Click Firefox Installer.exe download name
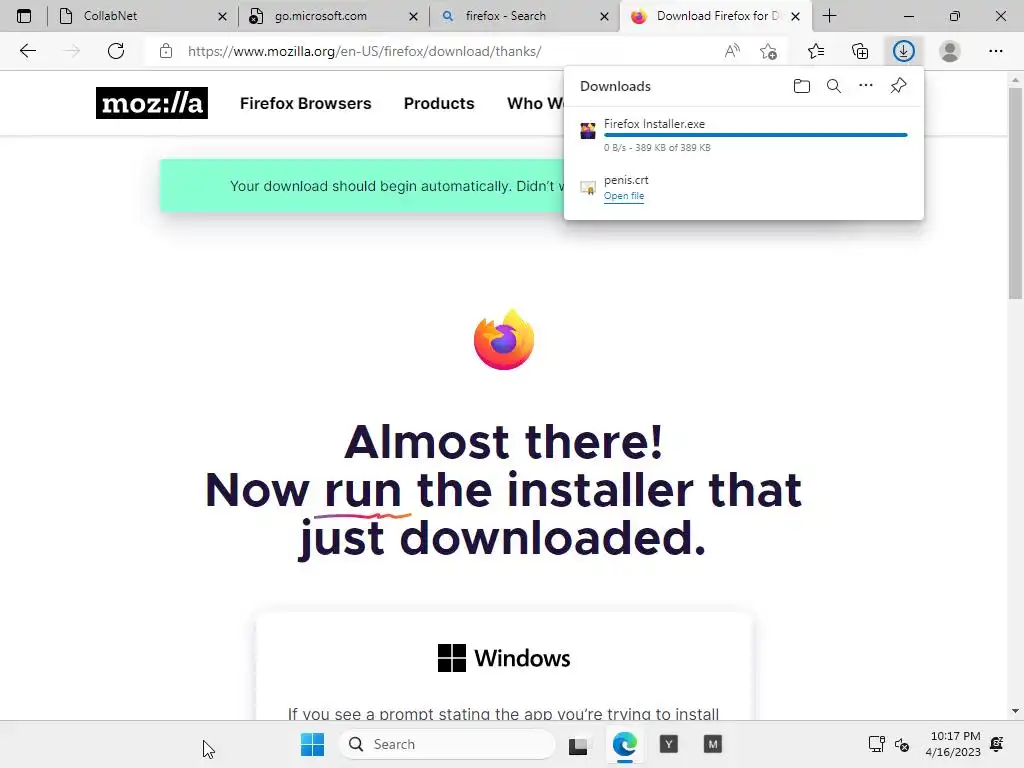This screenshot has height=768, width=1024. coord(654,123)
